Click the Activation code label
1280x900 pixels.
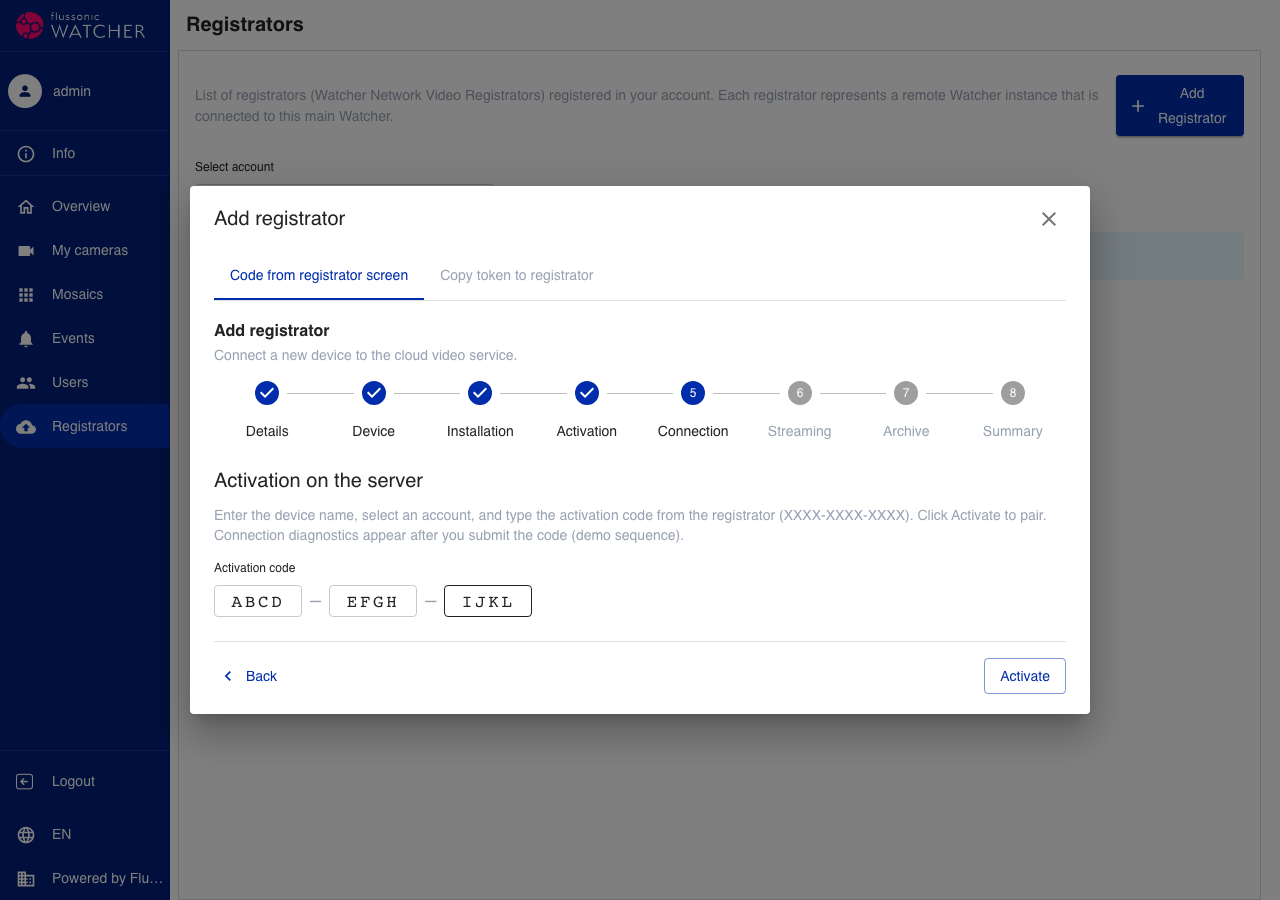(255, 568)
